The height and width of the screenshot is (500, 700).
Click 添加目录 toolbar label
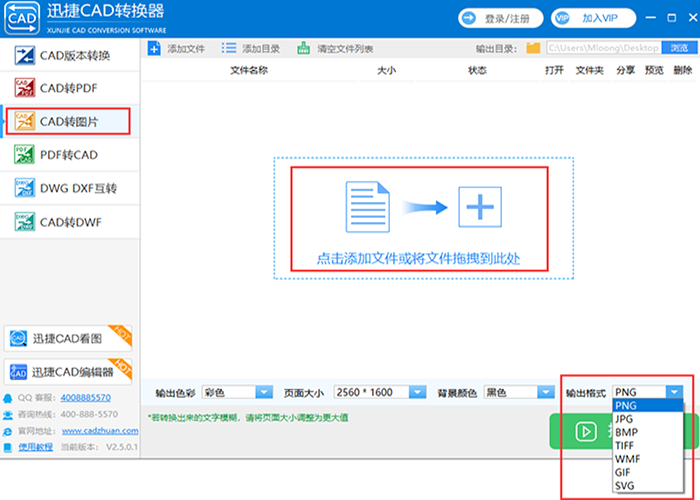point(261,49)
